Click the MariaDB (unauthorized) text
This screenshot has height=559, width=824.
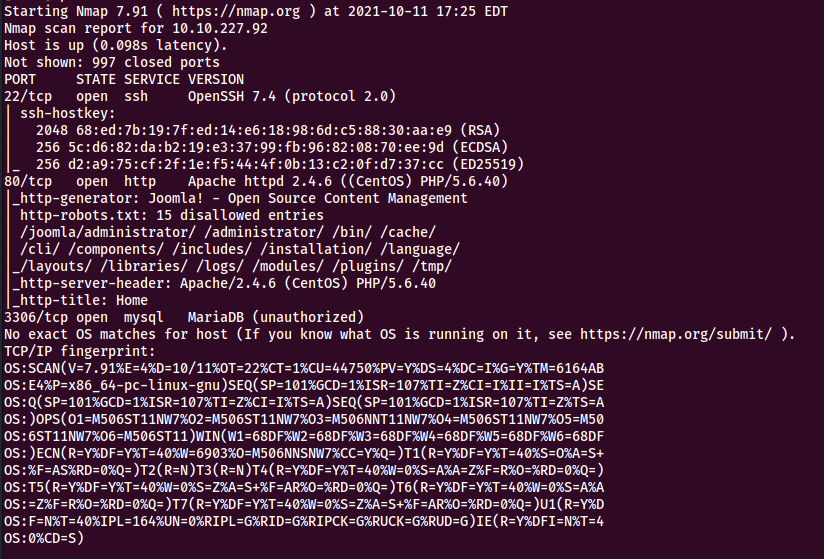pos(276,318)
